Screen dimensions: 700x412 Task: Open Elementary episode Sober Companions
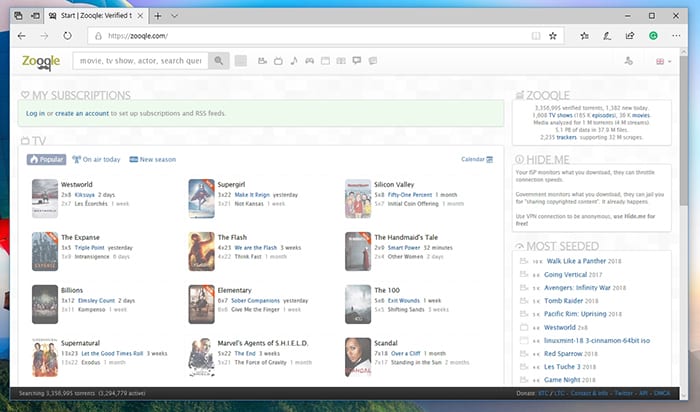coord(255,300)
